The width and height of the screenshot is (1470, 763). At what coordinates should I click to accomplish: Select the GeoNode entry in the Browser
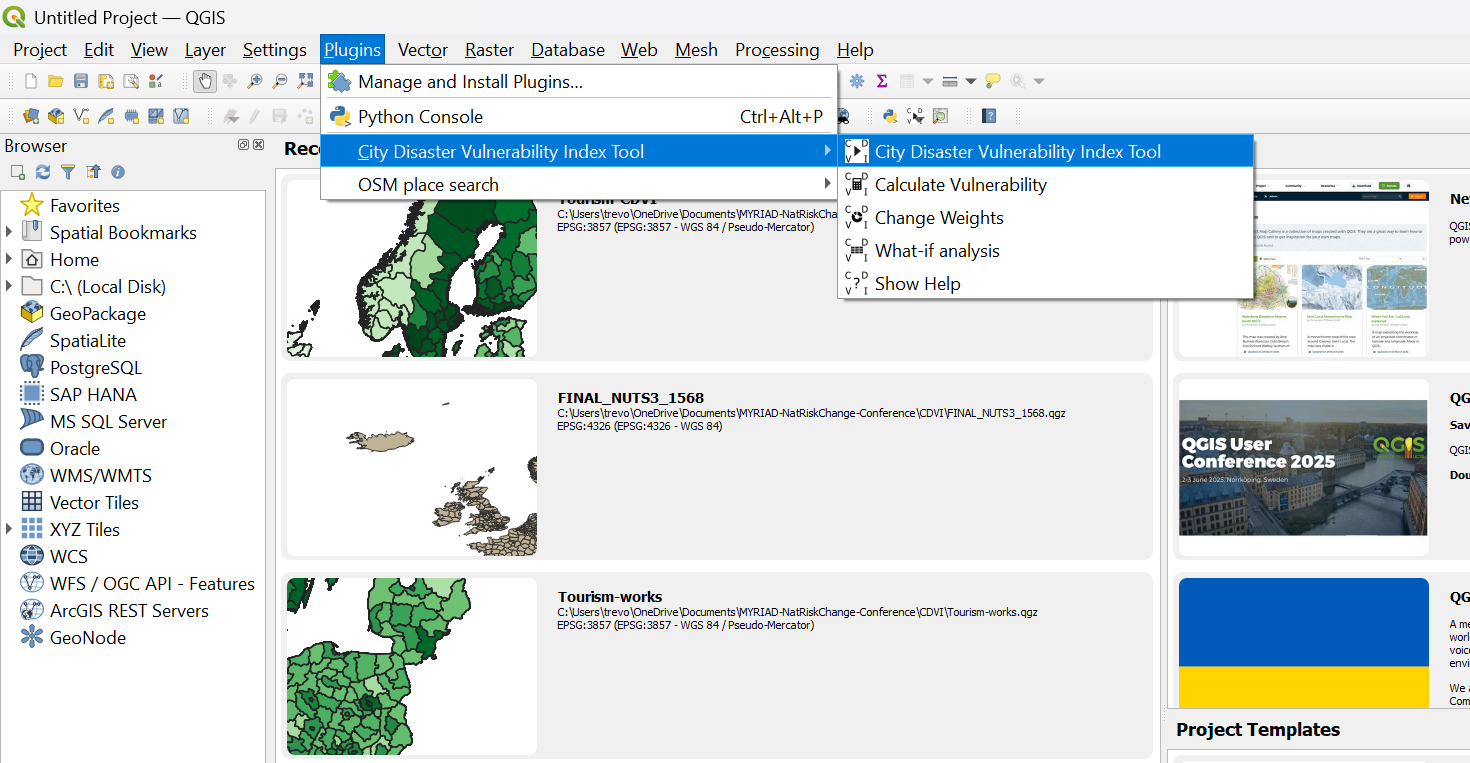pos(88,637)
